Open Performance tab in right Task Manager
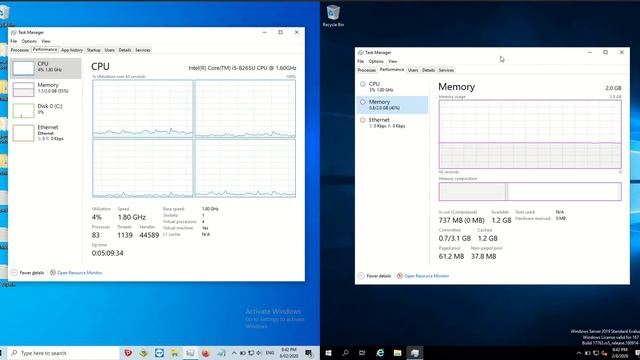 tap(392, 70)
